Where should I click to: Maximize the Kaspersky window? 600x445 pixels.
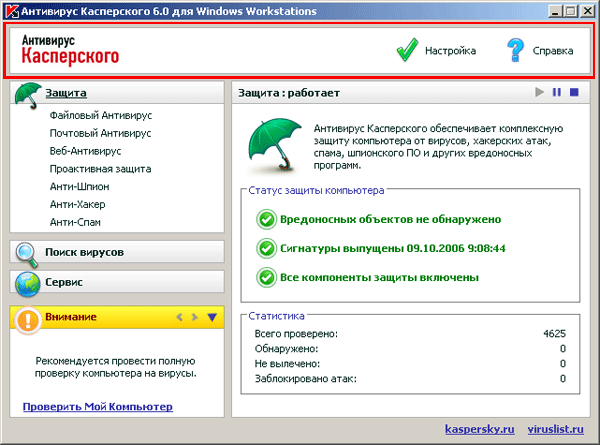coord(570,11)
